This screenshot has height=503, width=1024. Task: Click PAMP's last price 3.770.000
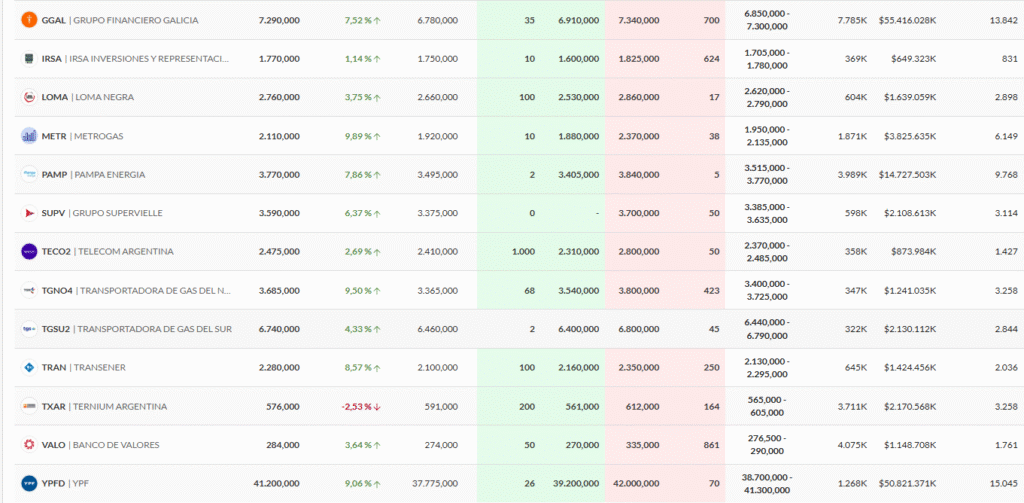click(278, 174)
